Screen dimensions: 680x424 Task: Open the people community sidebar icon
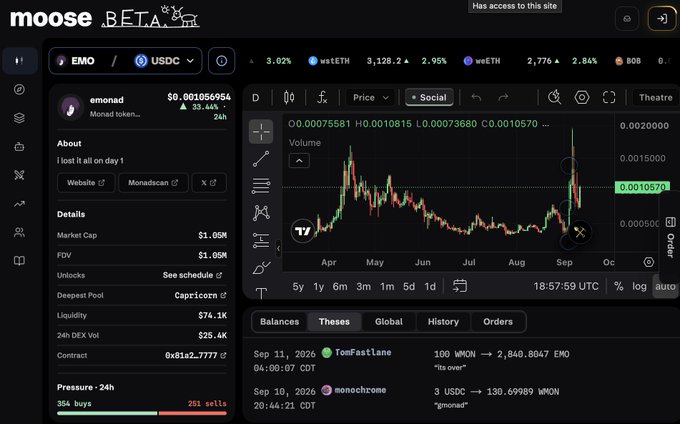pyautogui.click(x=20, y=232)
